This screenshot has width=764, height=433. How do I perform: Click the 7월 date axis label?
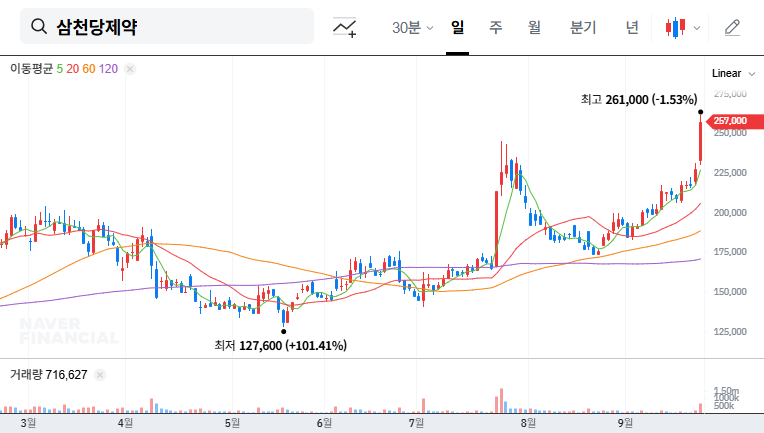click(416, 423)
